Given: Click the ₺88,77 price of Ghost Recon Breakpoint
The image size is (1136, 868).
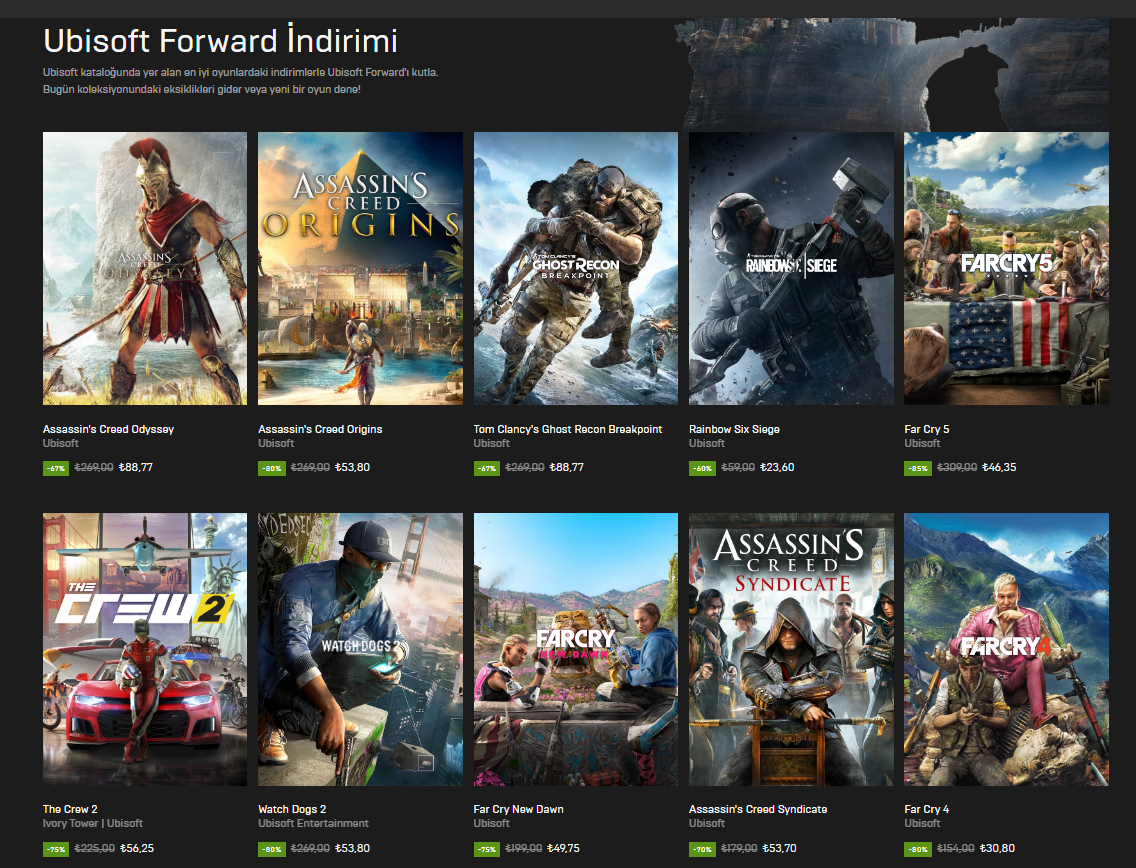Looking at the screenshot, I should click(x=567, y=467).
